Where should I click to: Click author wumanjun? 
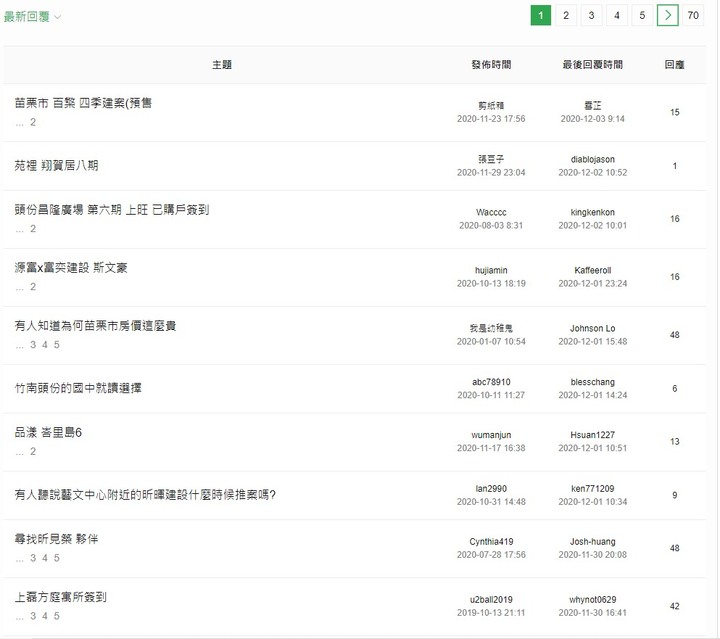click(x=491, y=435)
